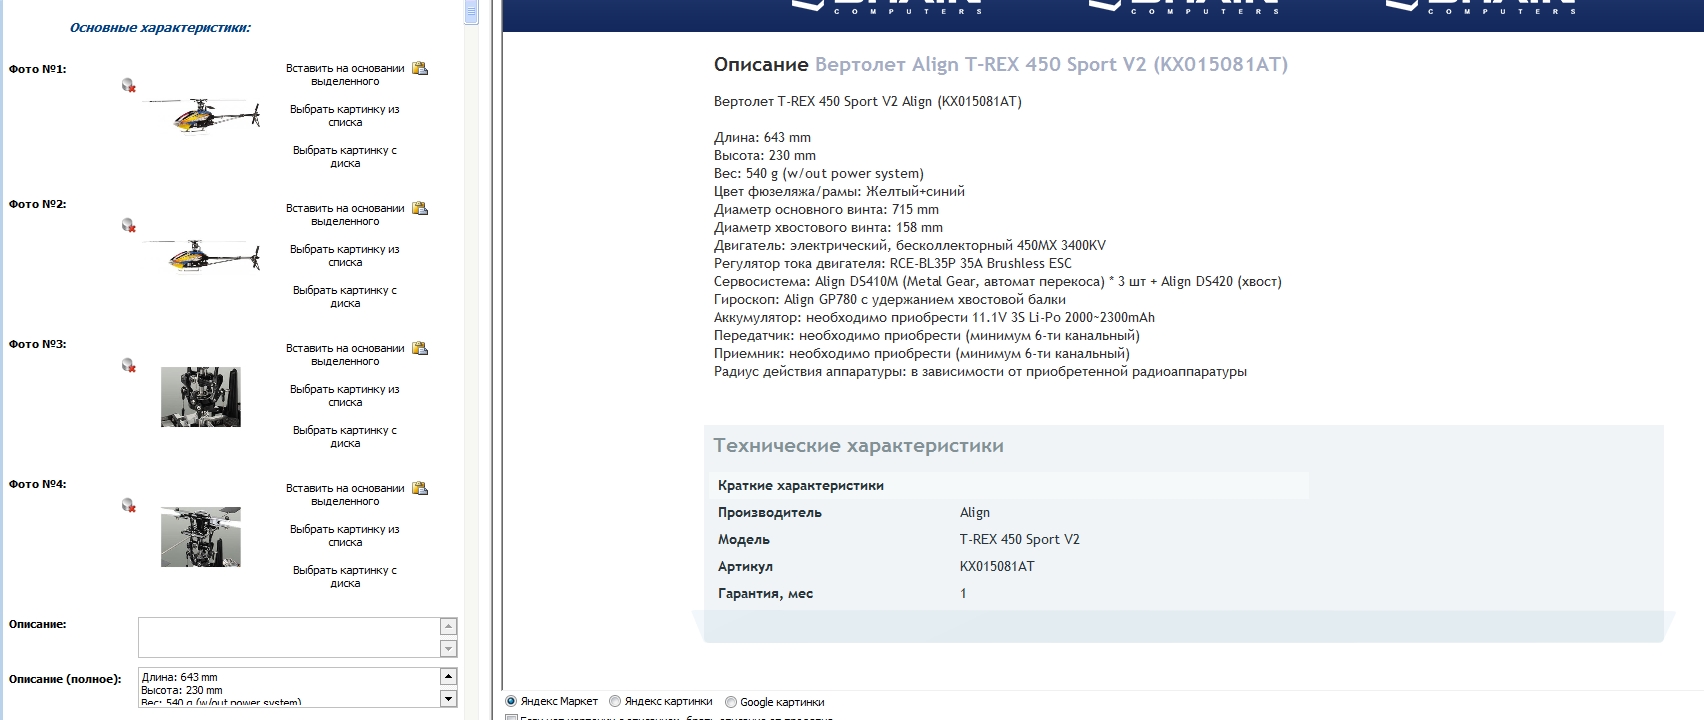Image resolution: width=1704 pixels, height=720 pixels.
Task: Open the Фото №1 helicopter thumbnail
Action: pos(203,115)
